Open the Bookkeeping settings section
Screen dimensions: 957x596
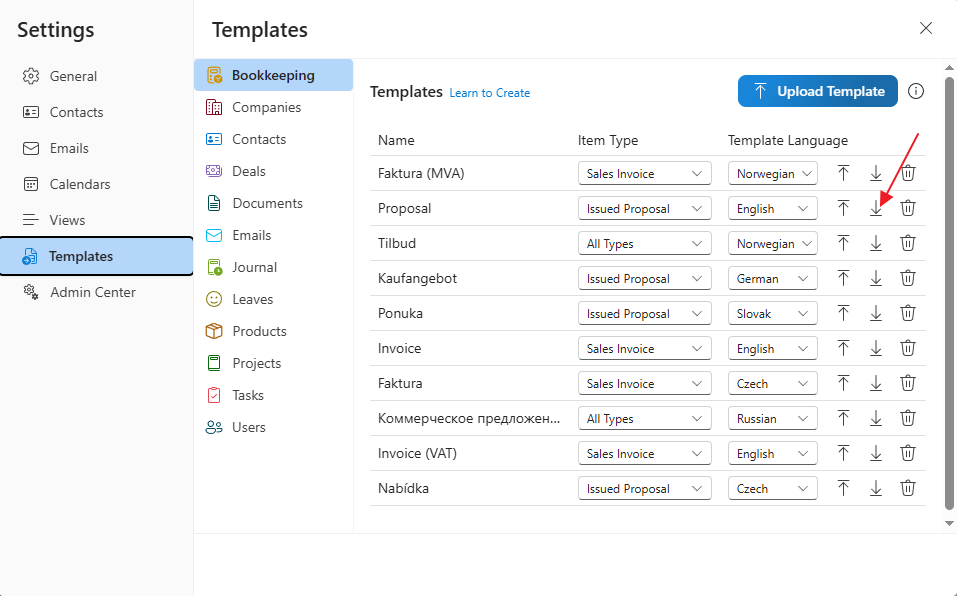click(x=270, y=74)
